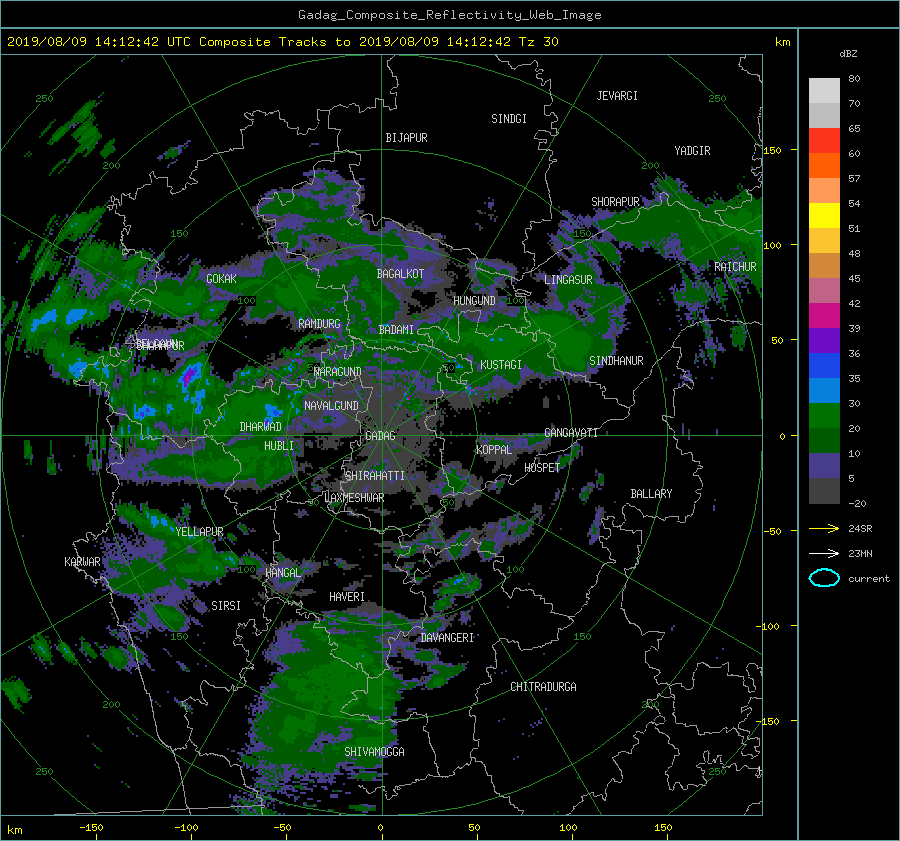This screenshot has width=900, height=841.
Task: Click the GADAG radar site label
Action: [380, 436]
